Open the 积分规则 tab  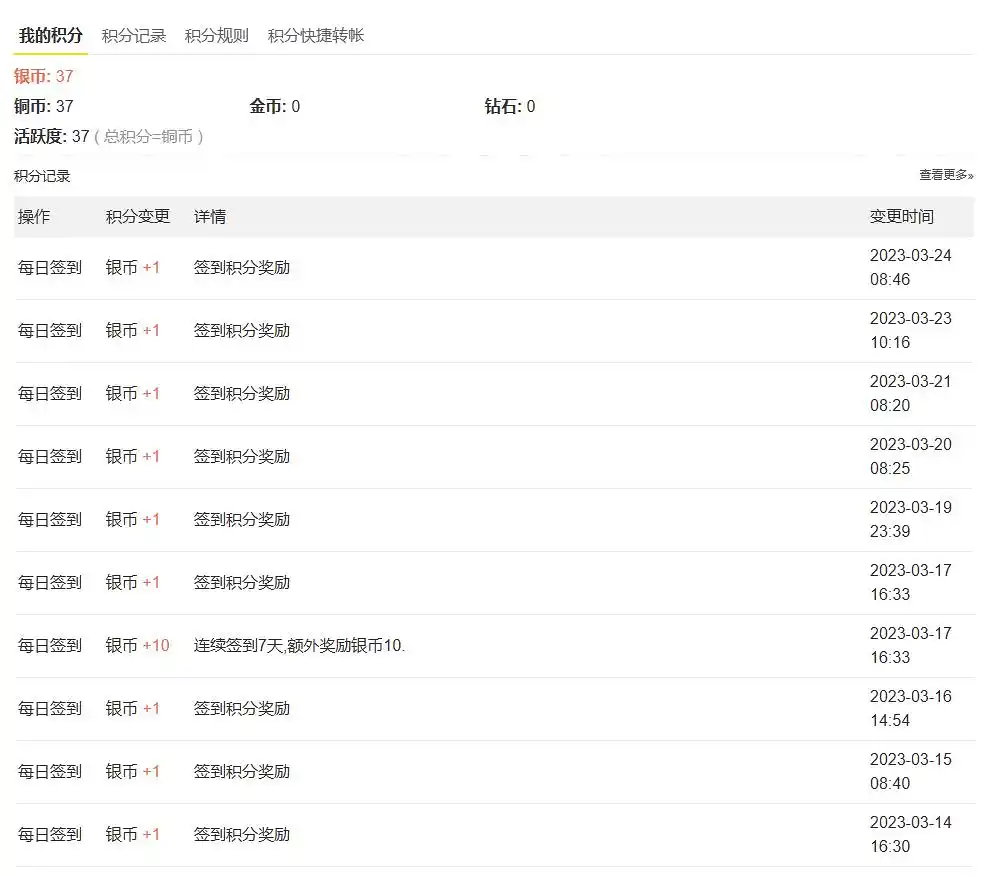click(217, 36)
